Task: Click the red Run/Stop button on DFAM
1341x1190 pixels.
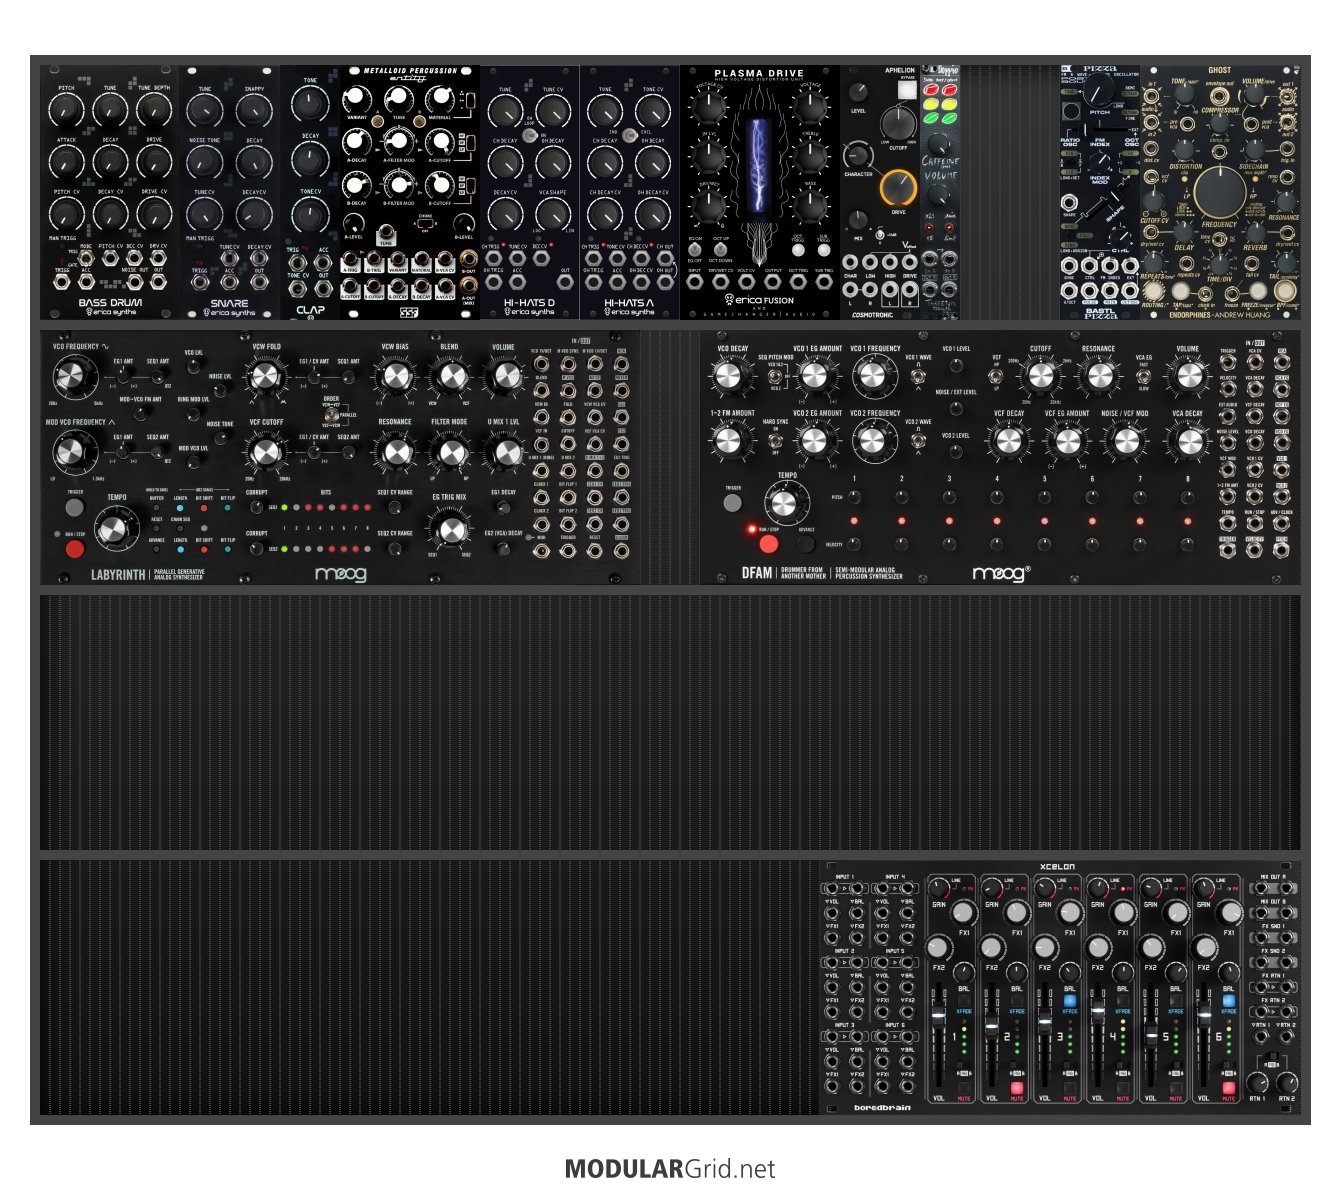Action: [x=768, y=544]
